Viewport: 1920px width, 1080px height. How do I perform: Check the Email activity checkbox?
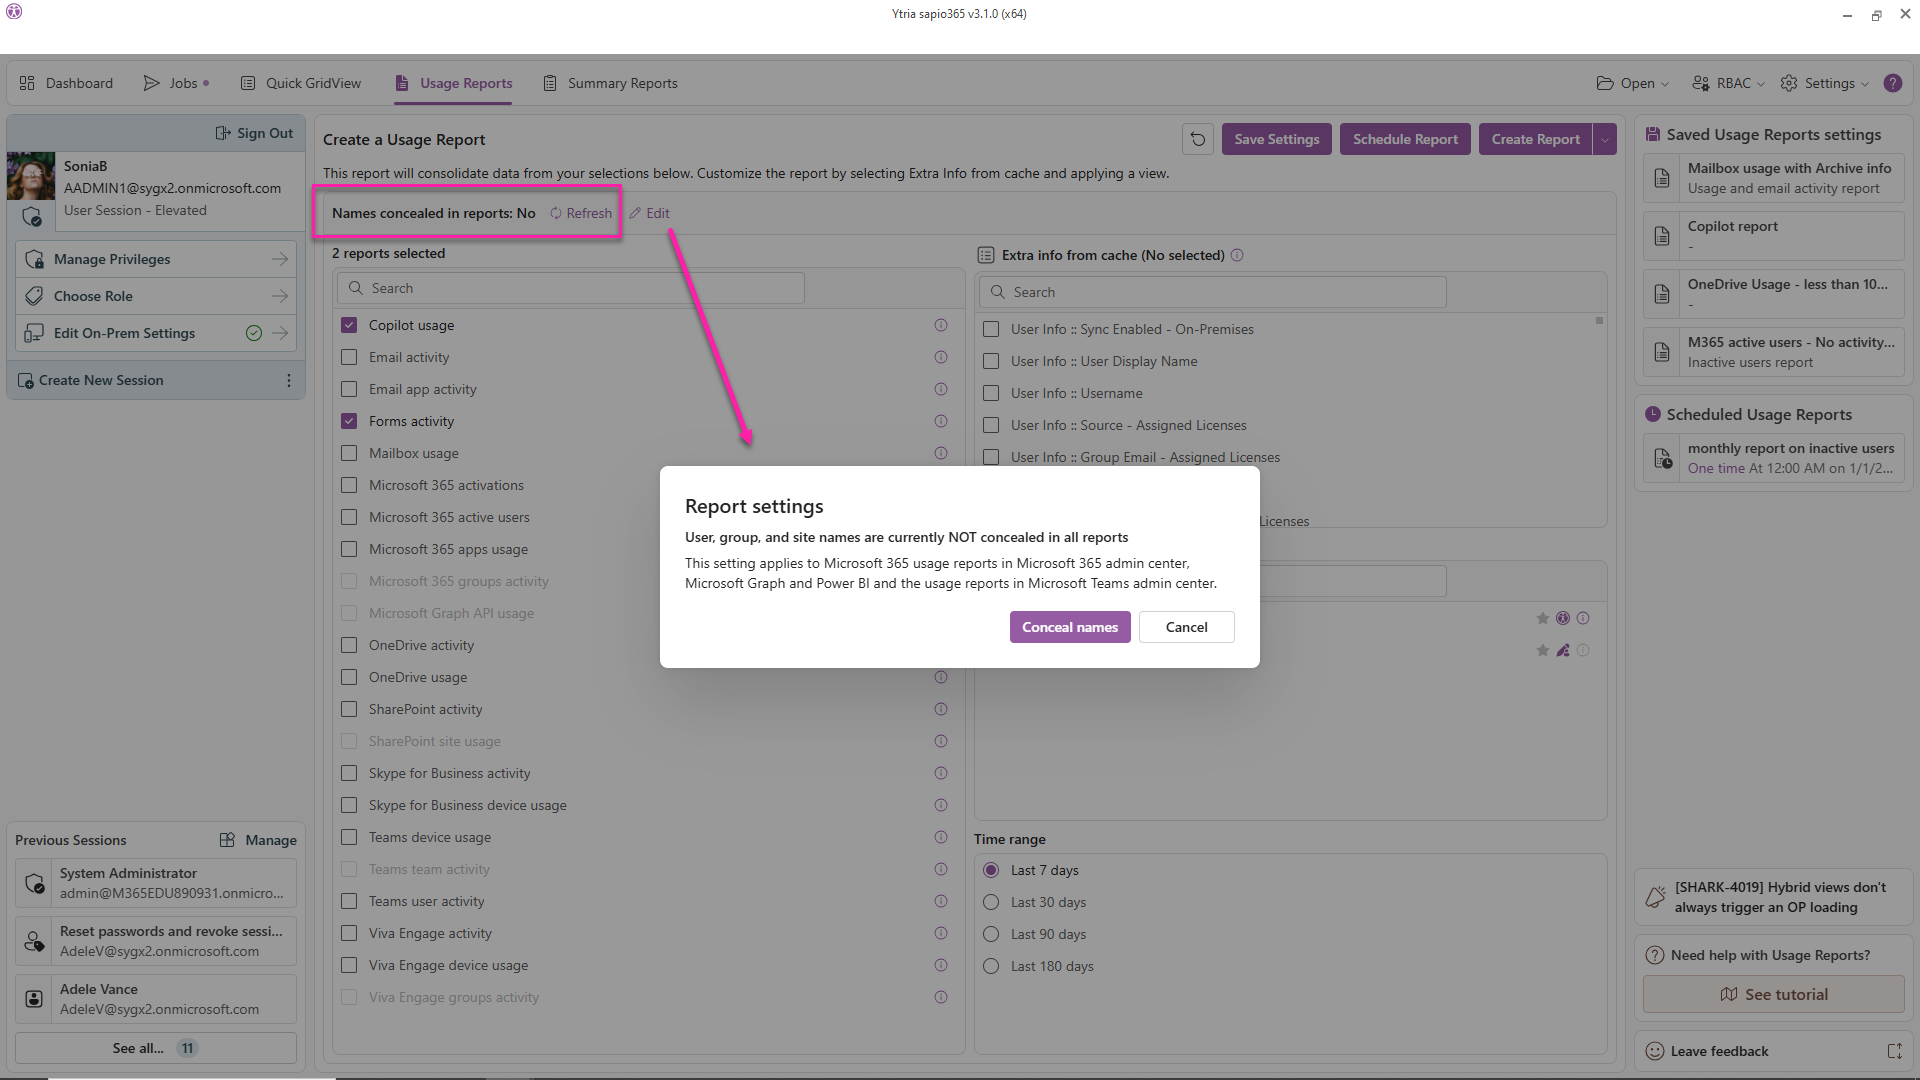[349, 357]
